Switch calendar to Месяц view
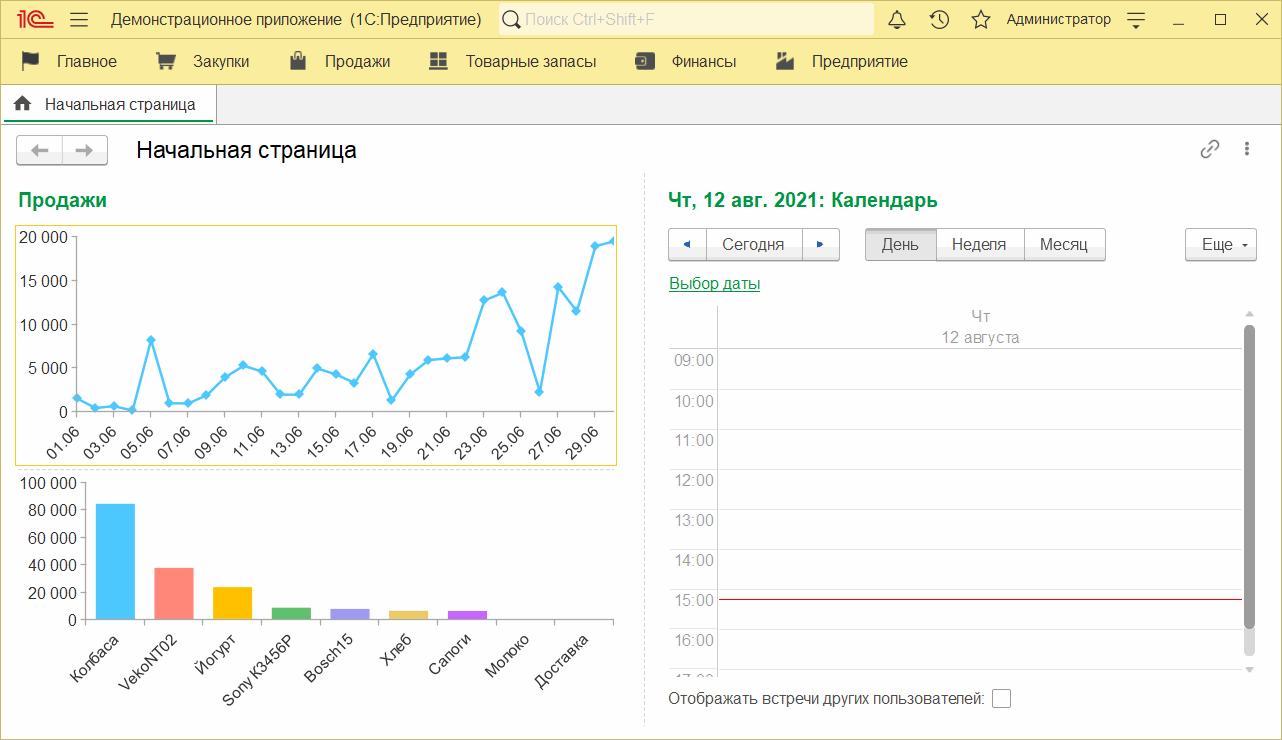Viewport: 1282px width, 740px height. 1065,245
